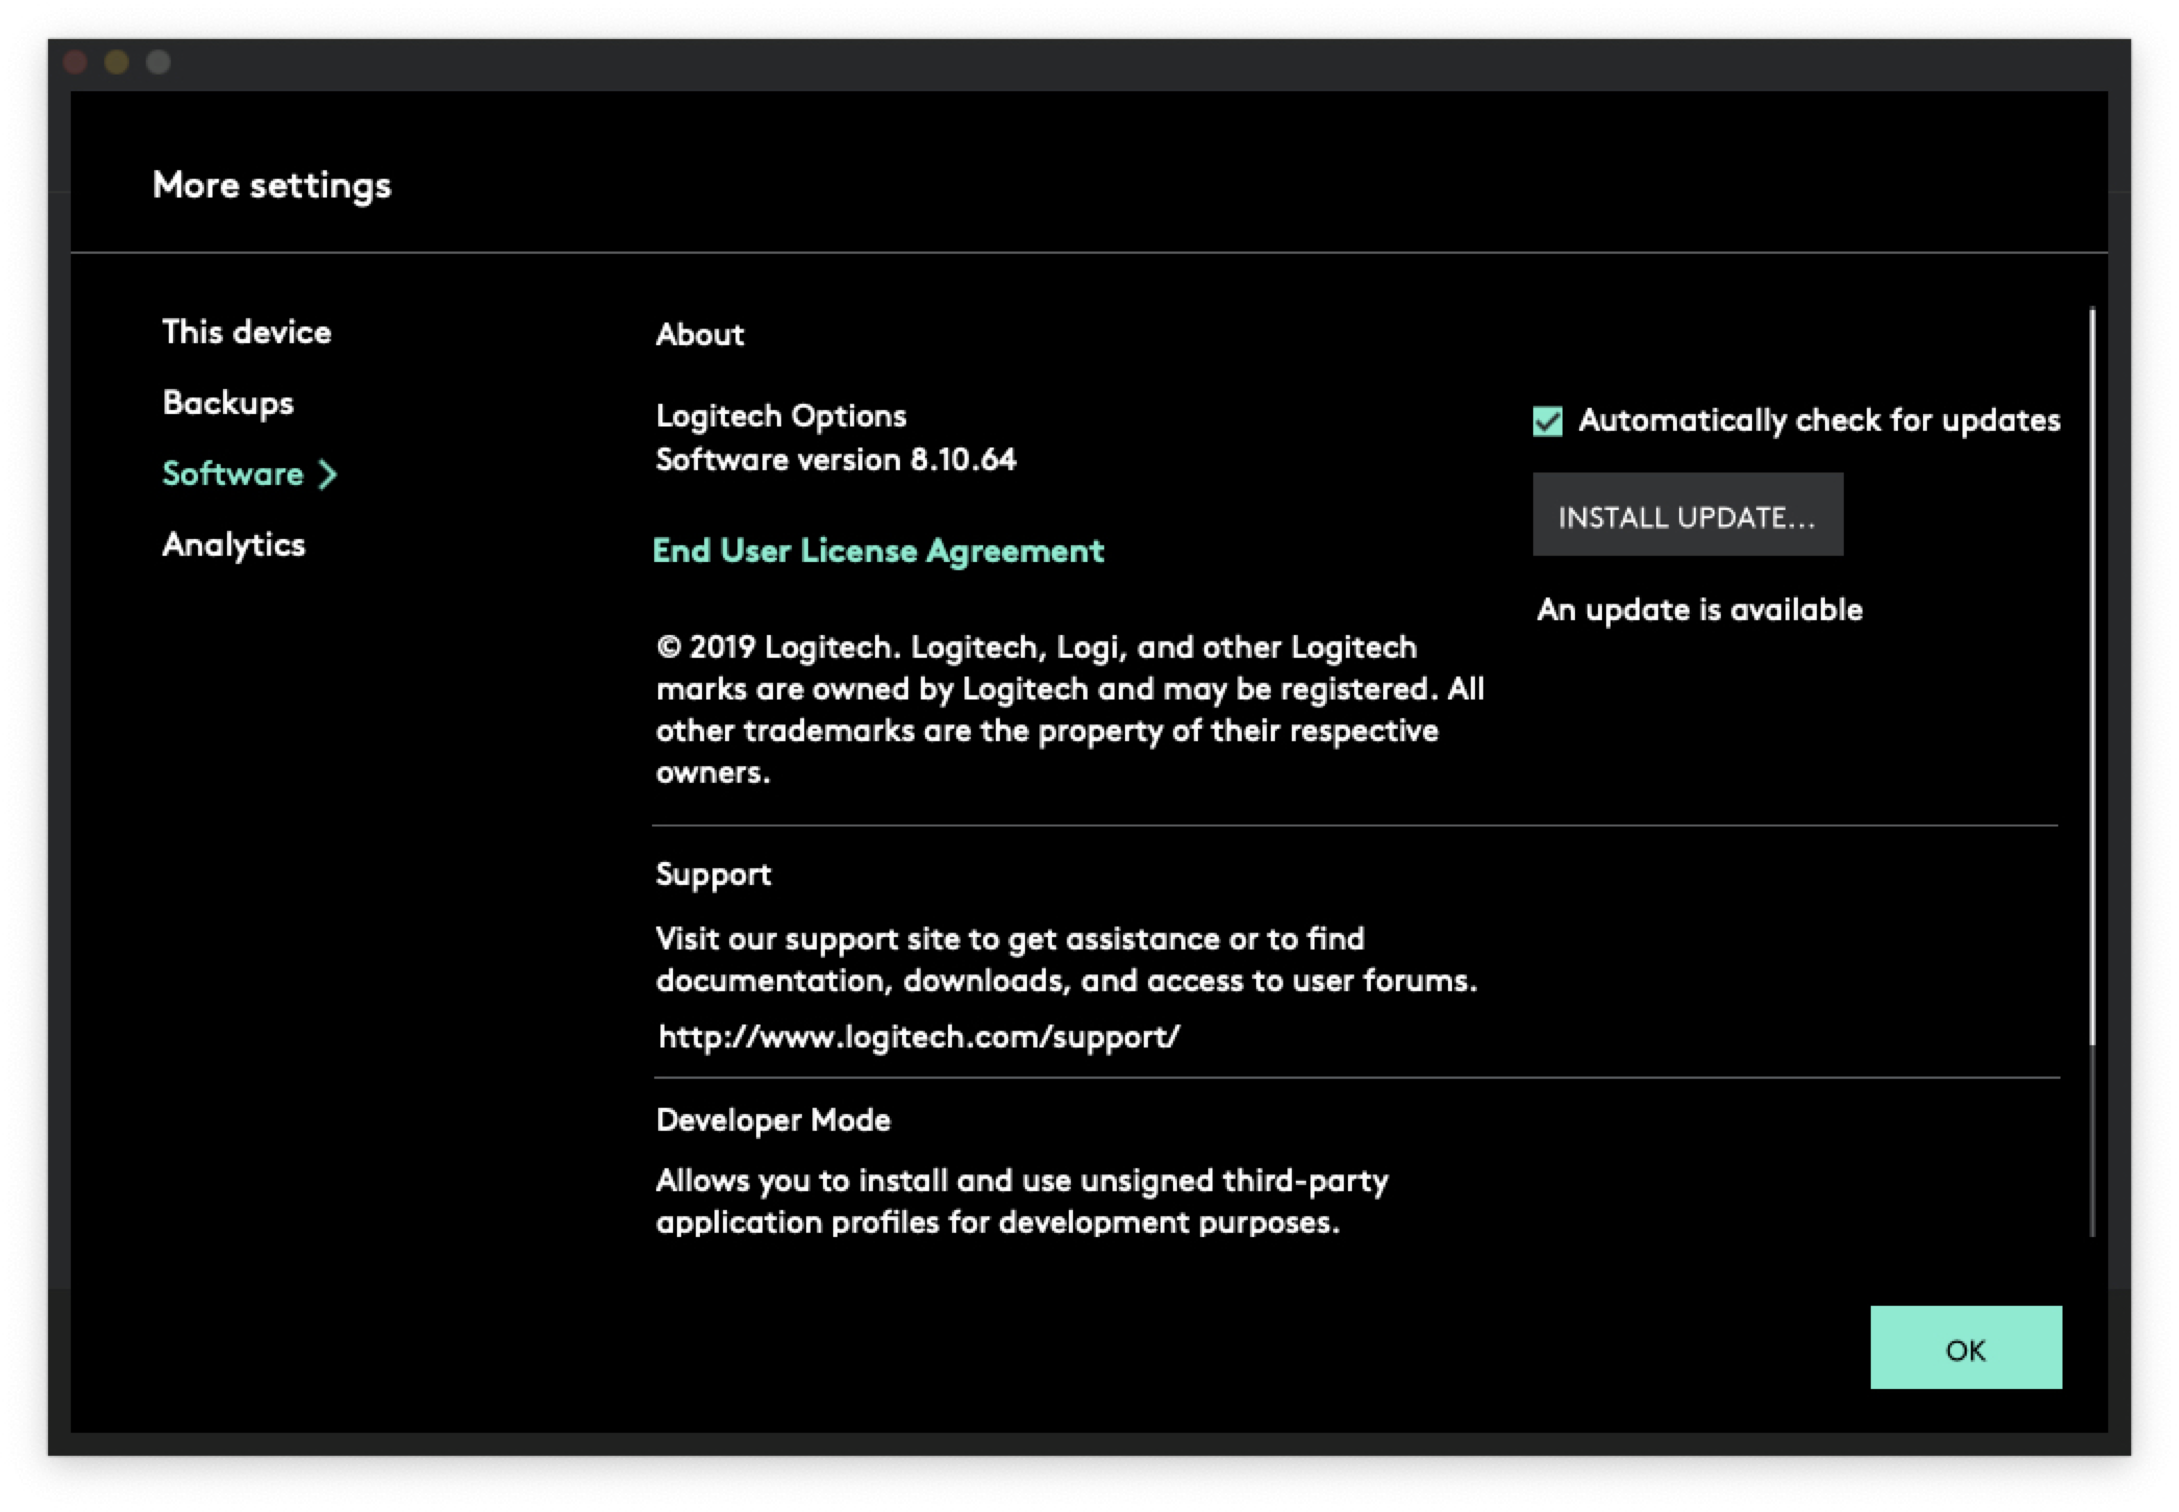Click the red close window button
The height and width of the screenshot is (1512, 2179).
76,63
